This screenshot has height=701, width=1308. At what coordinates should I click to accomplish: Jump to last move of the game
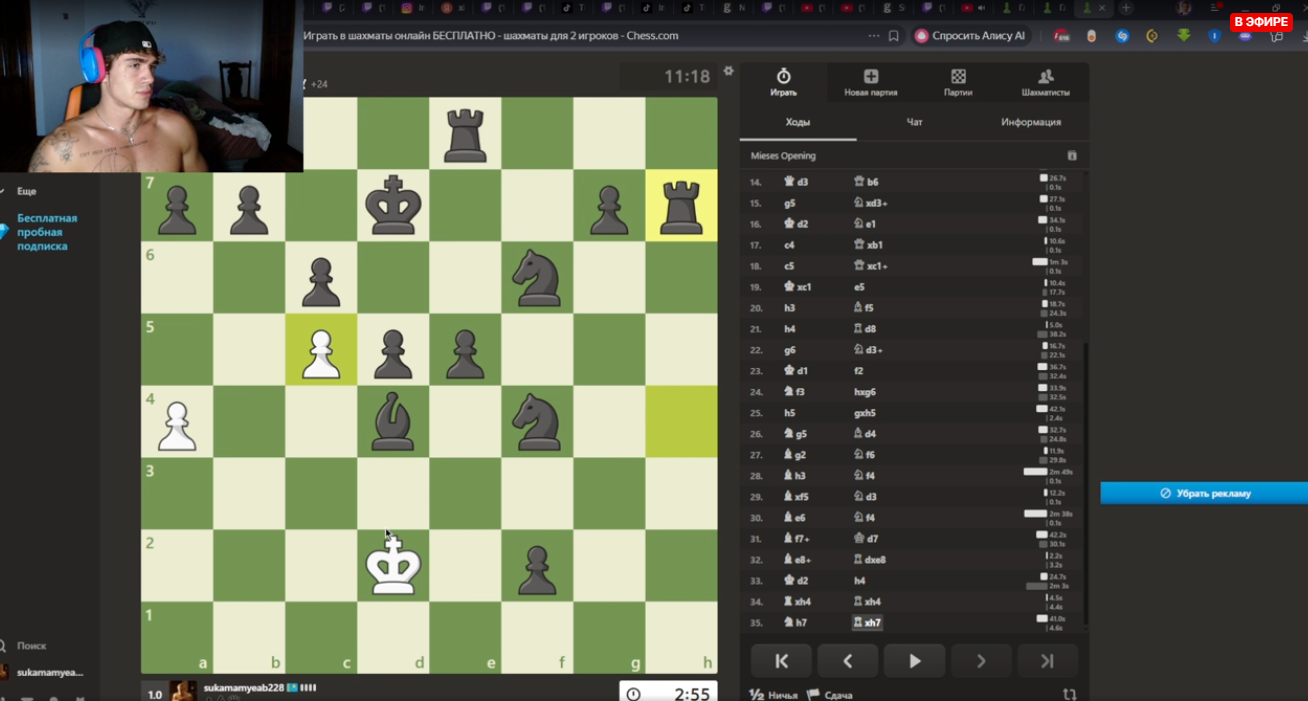(1047, 661)
